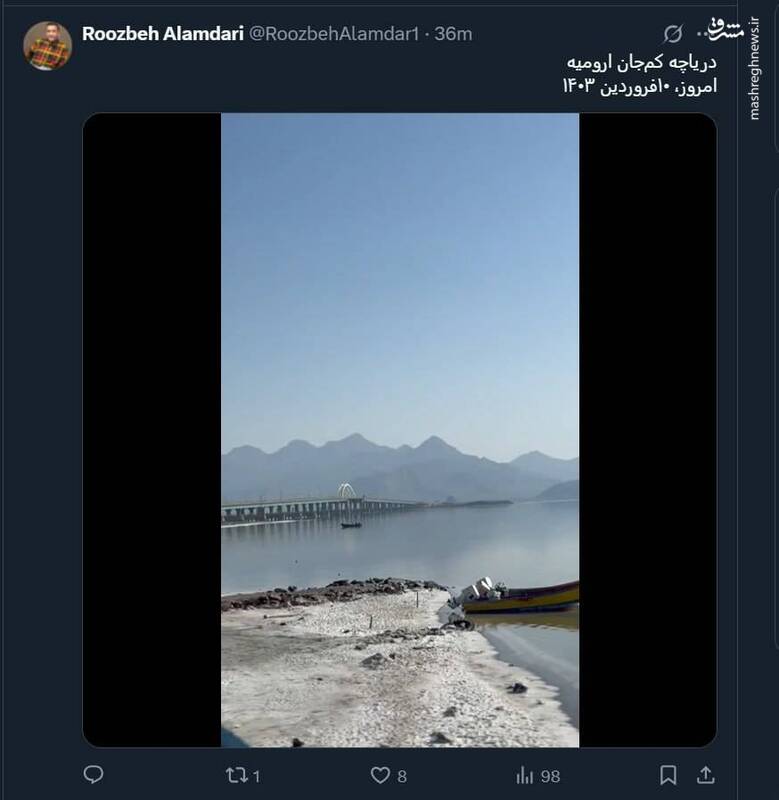Open the three-dot more options menu
779x800 pixels.
(x=707, y=34)
